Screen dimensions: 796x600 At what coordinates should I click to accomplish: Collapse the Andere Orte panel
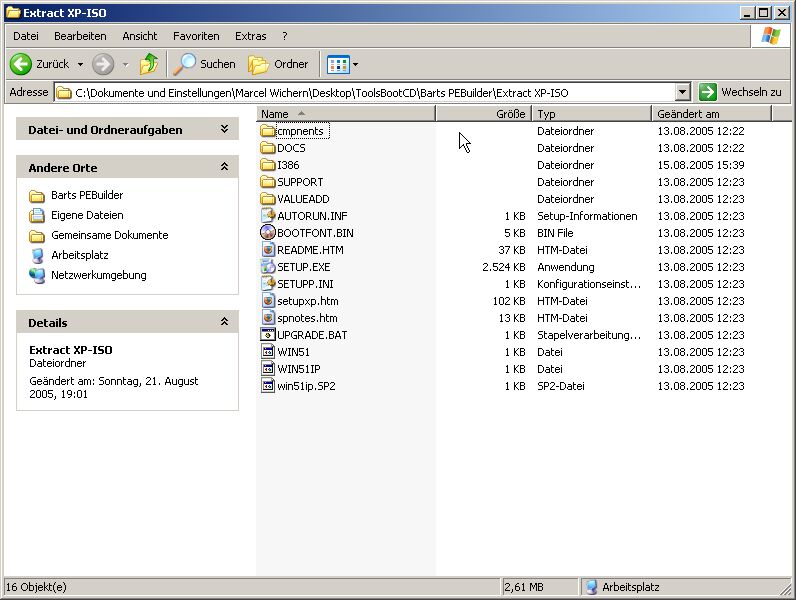click(224, 167)
